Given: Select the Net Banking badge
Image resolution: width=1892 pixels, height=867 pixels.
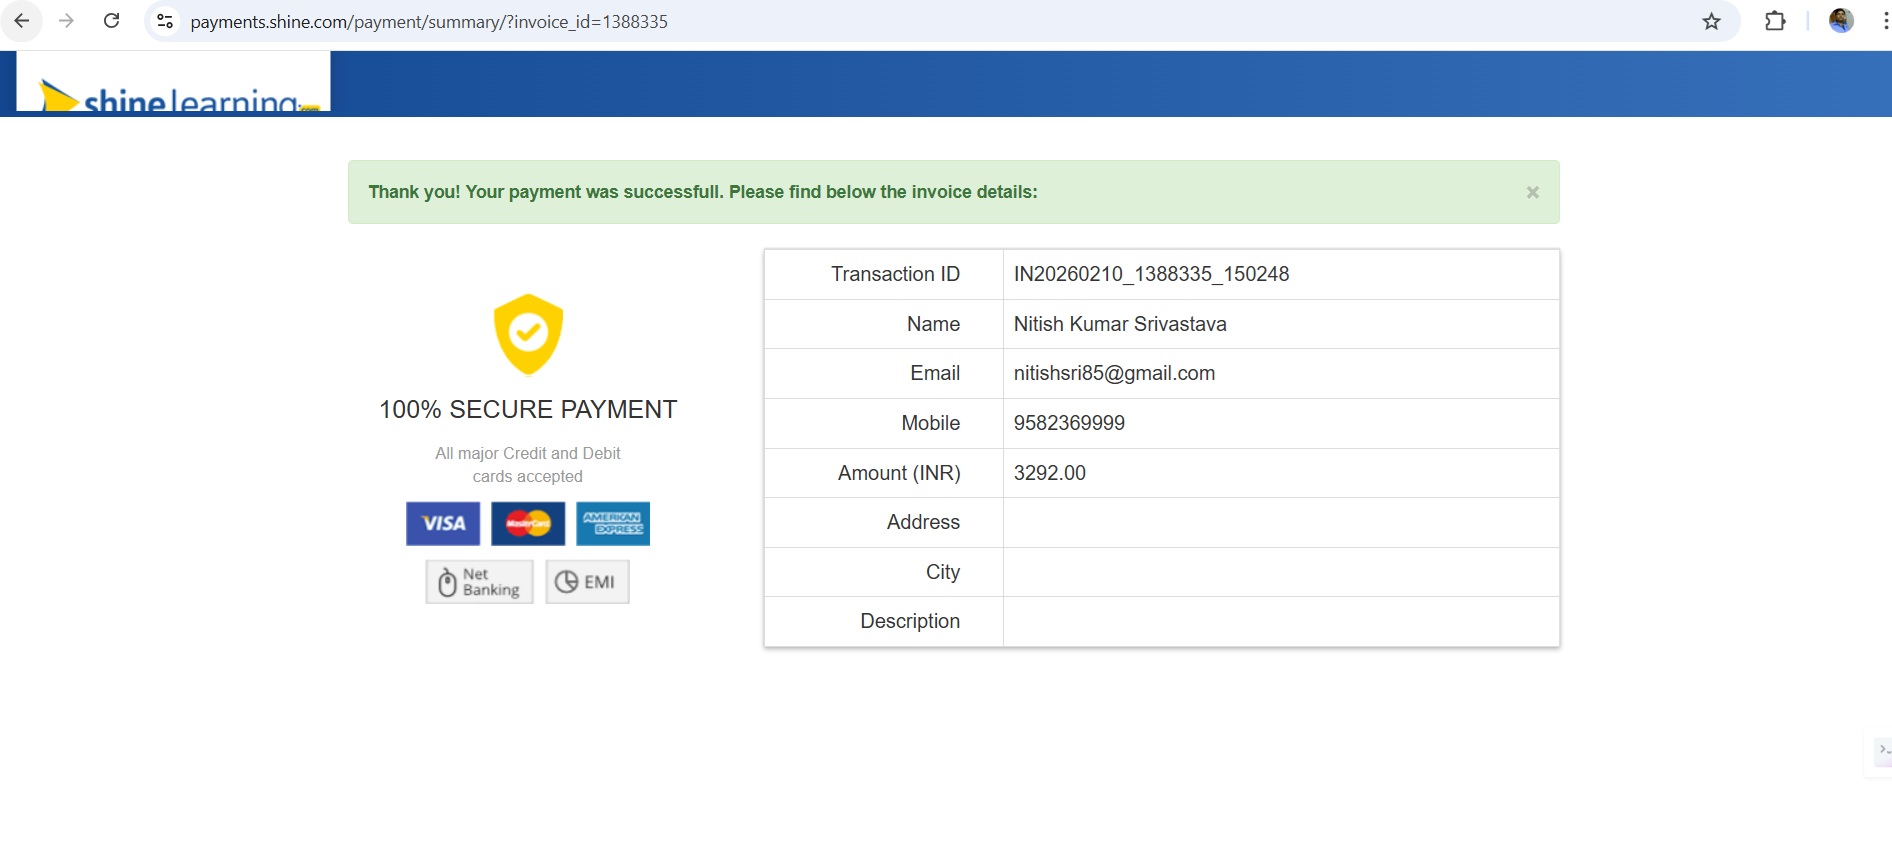Looking at the screenshot, I should click(479, 582).
